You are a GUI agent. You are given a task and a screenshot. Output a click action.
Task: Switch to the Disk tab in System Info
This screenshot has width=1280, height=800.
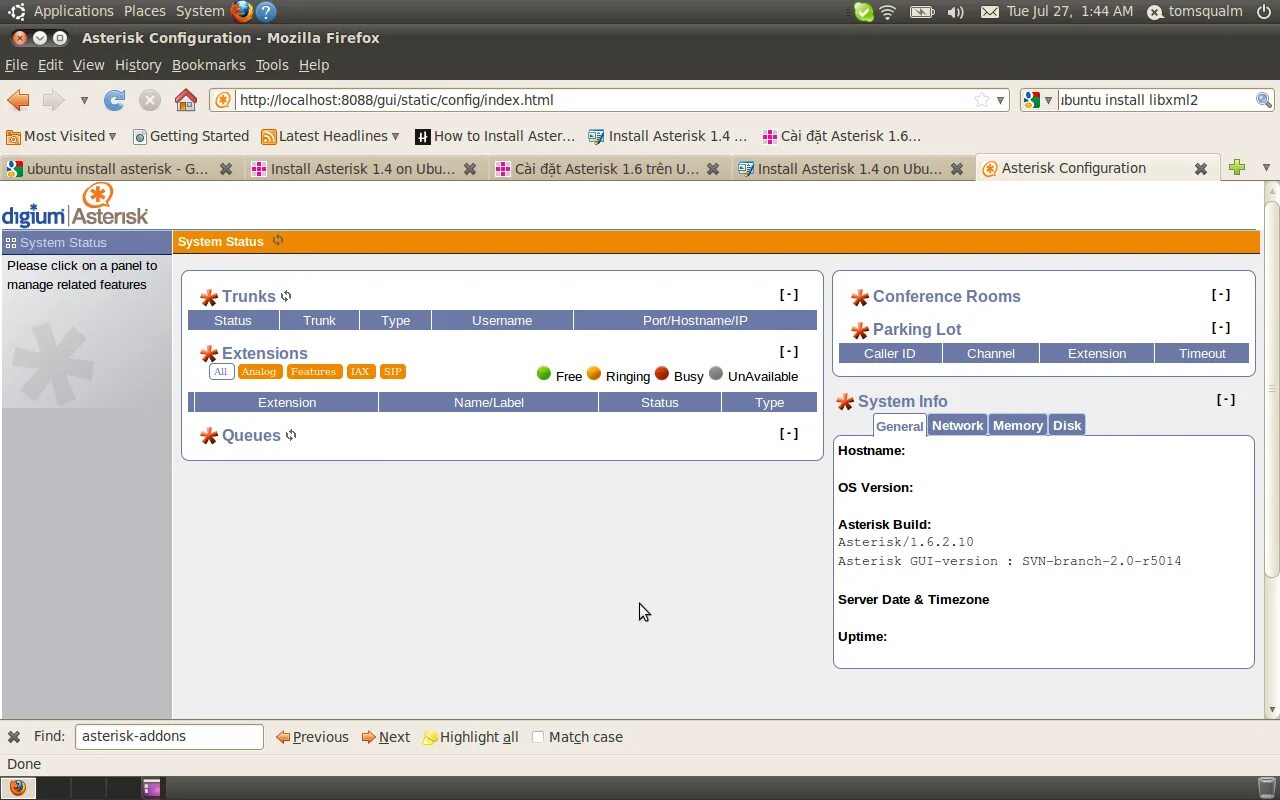pyautogui.click(x=1067, y=425)
